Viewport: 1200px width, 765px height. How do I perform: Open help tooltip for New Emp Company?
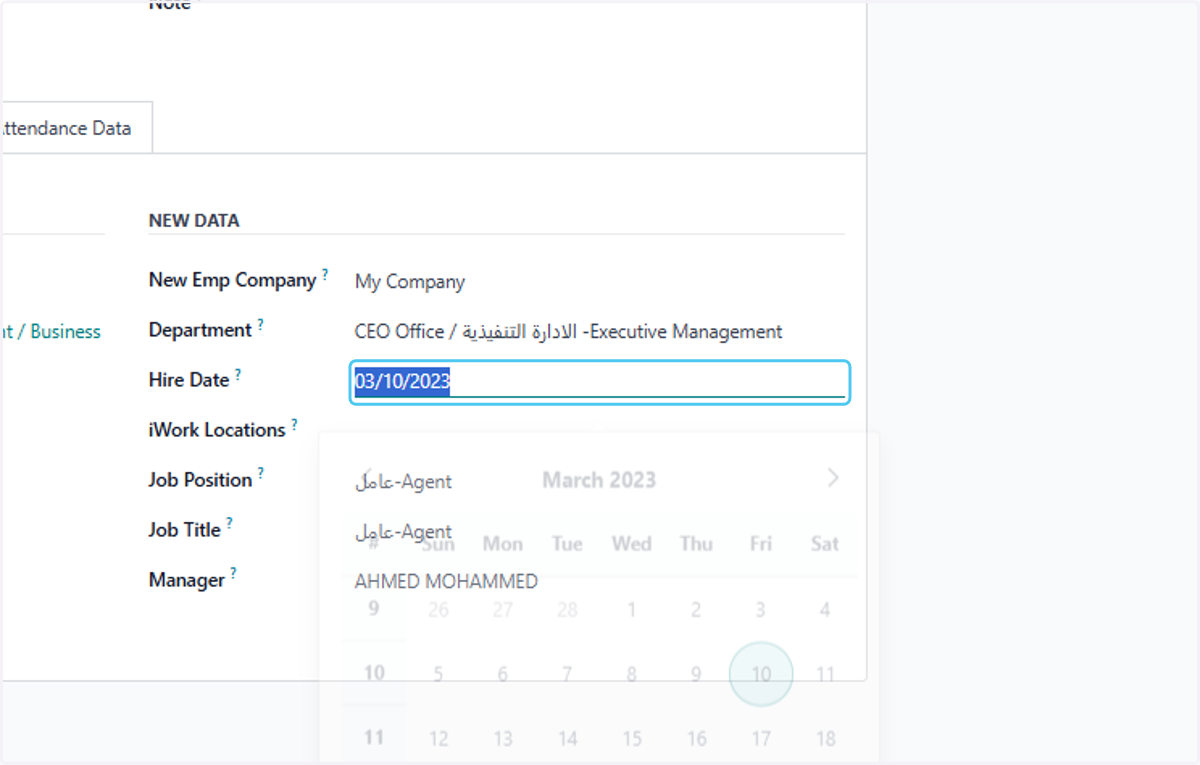pos(325,274)
